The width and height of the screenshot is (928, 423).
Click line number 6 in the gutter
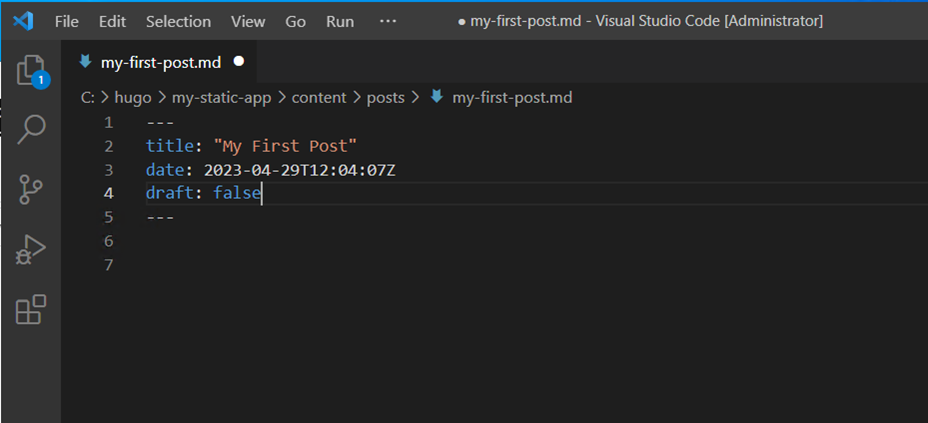point(109,241)
